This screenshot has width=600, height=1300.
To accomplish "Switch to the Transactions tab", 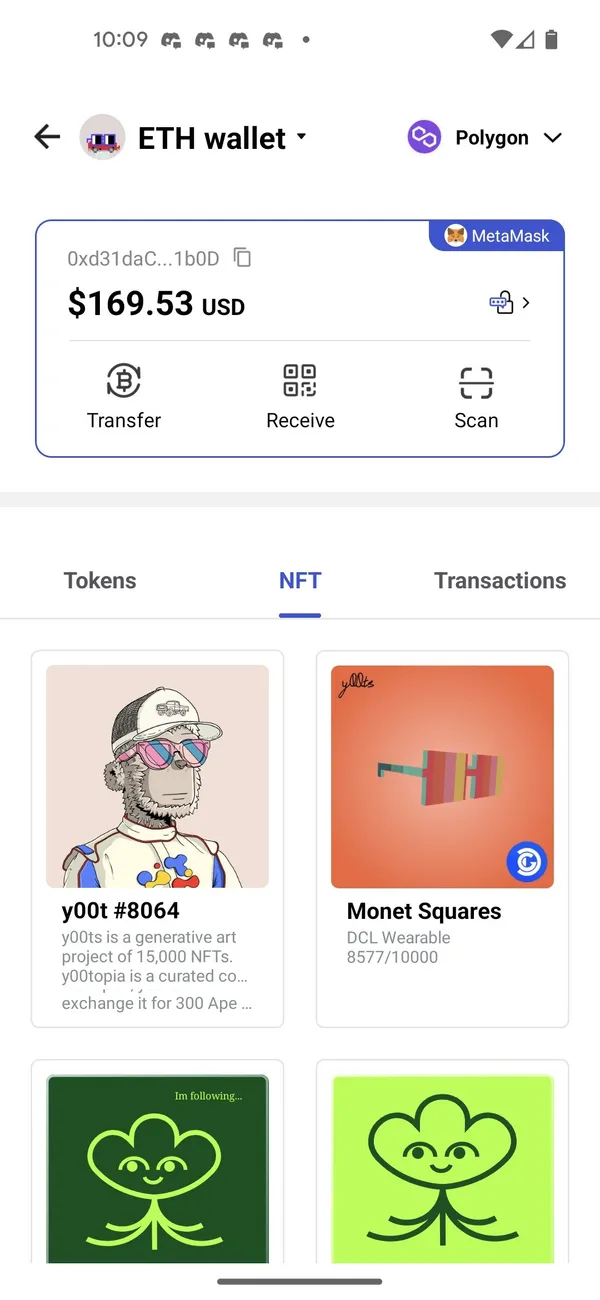I will pos(500,581).
